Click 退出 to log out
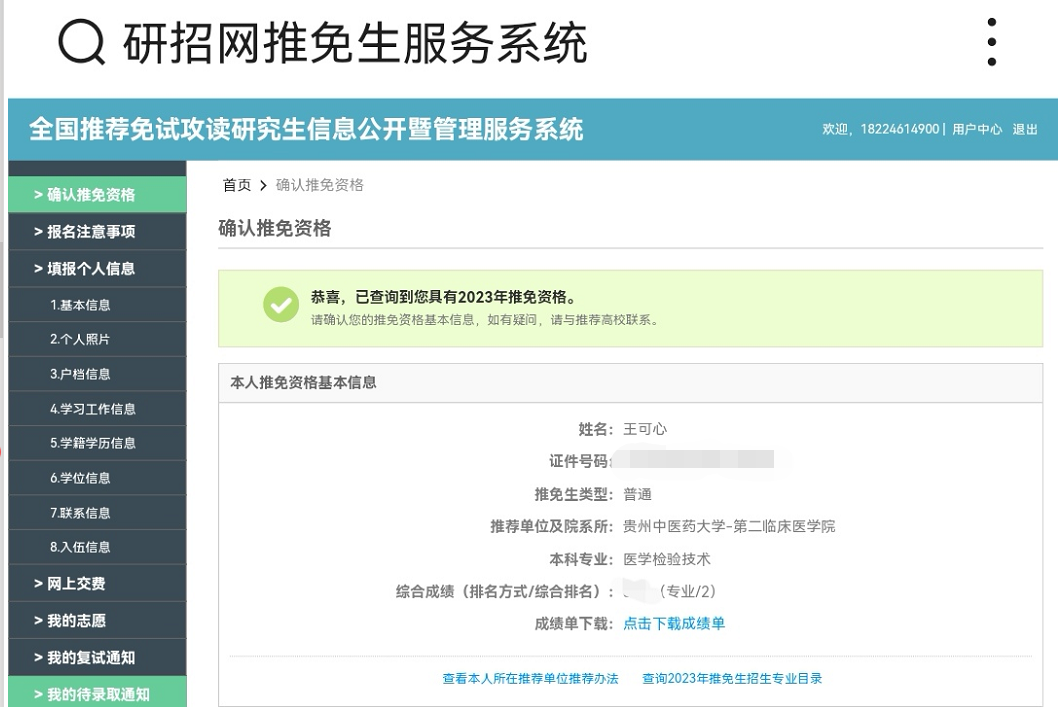Image resolution: width=1058 pixels, height=707 pixels. point(1025,129)
